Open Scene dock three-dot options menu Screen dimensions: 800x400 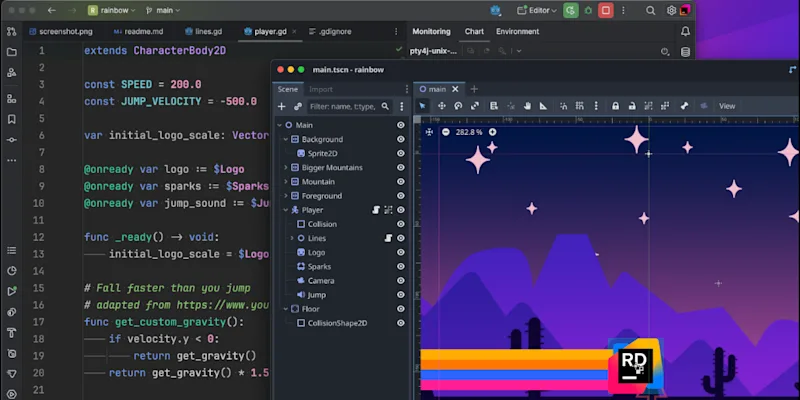click(402, 106)
